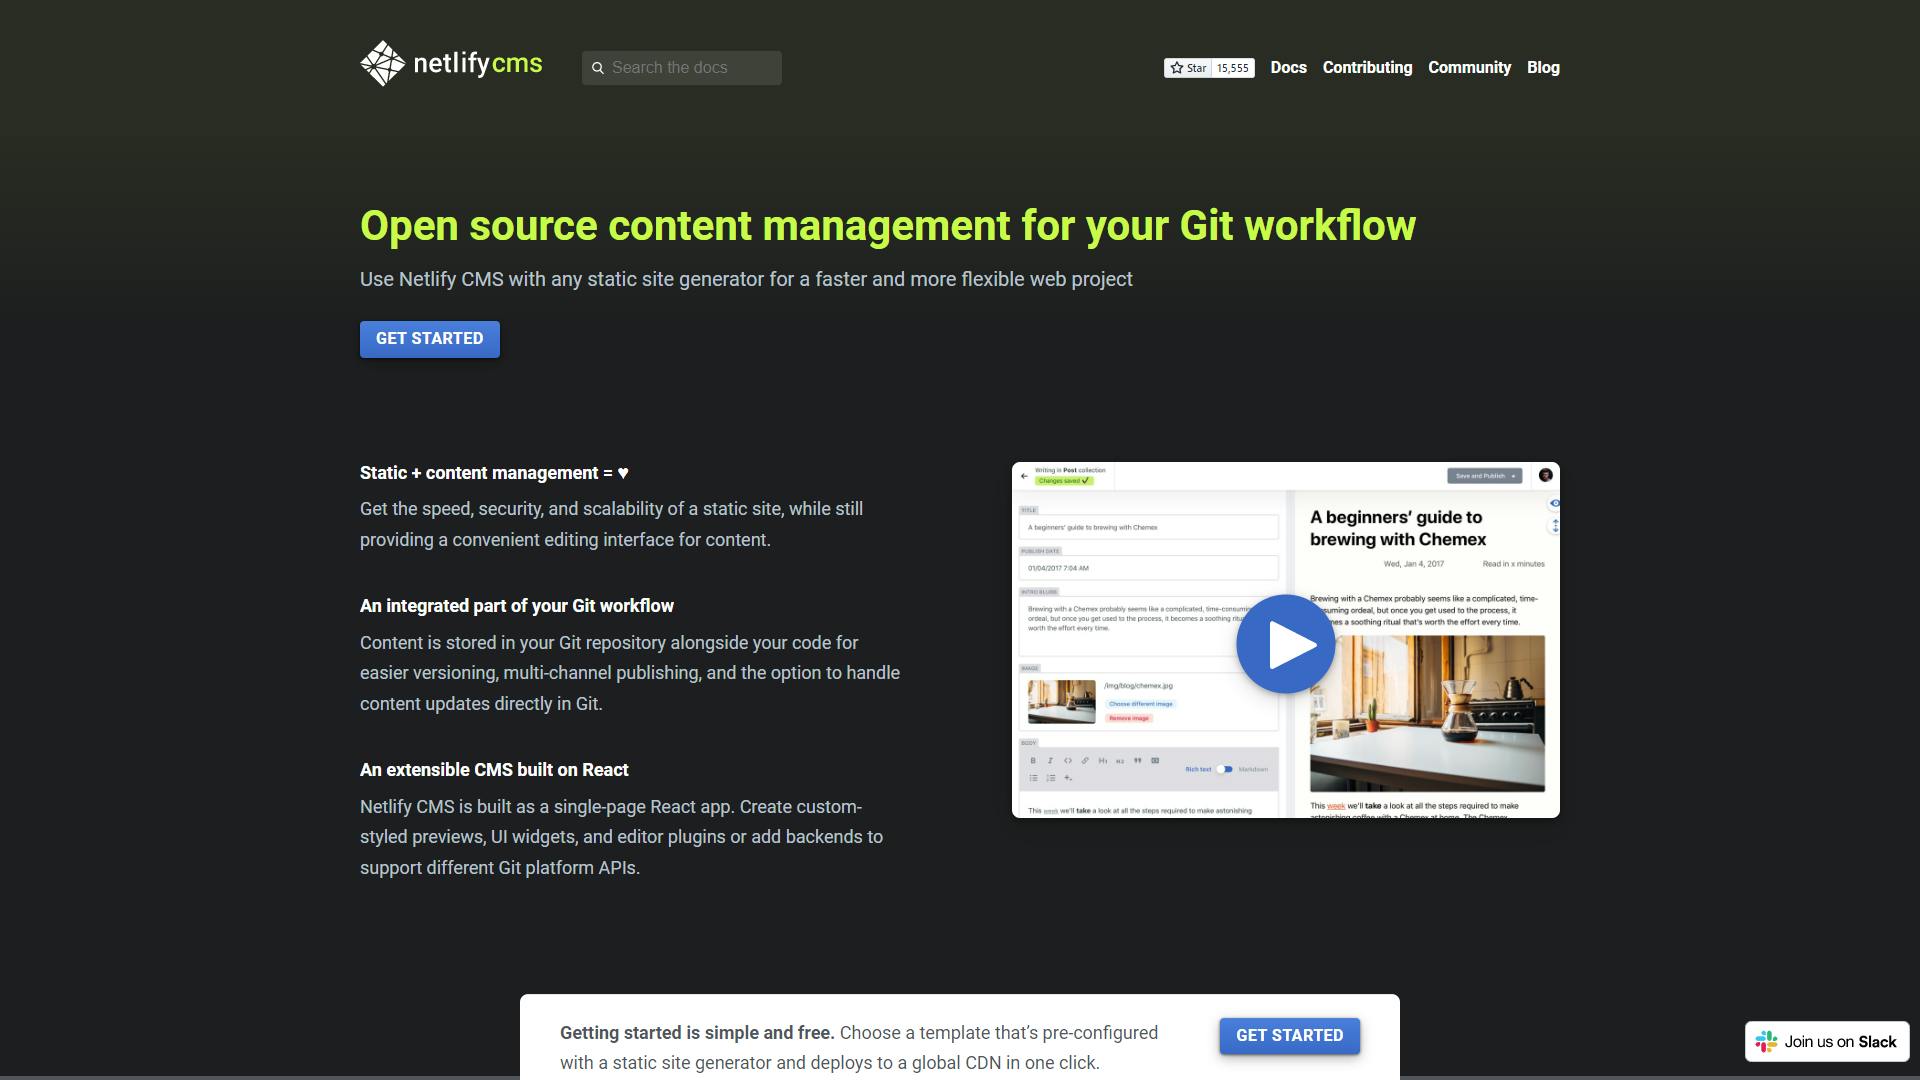Click the hero GET STARTED button

click(x=430, y=339)
